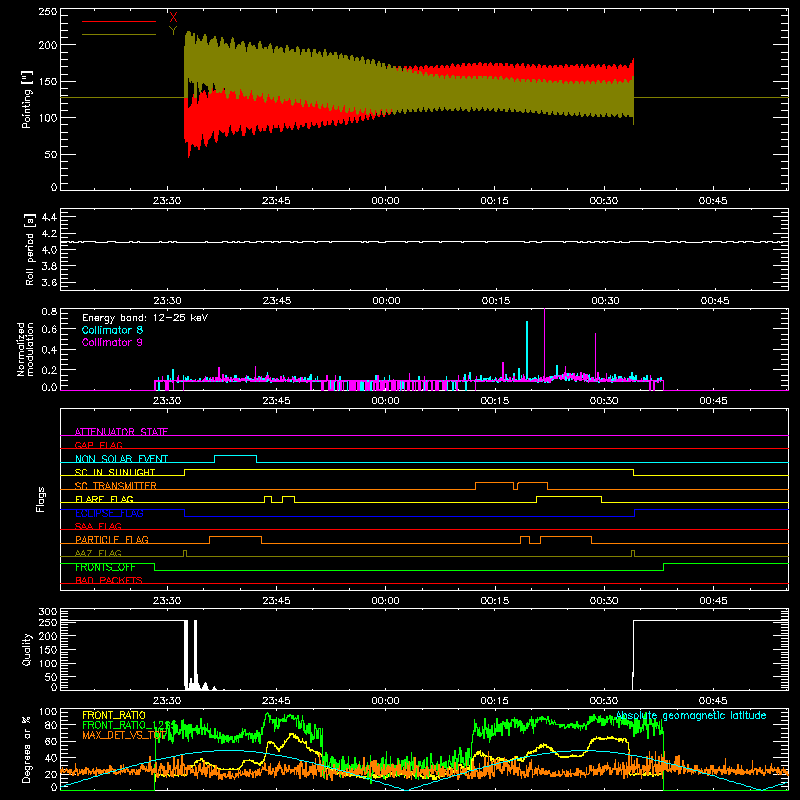The width and height of the screenshot is (800, 800).
Task: Click the 150 value on the Quality axis
Action: (x=48, y=650)
